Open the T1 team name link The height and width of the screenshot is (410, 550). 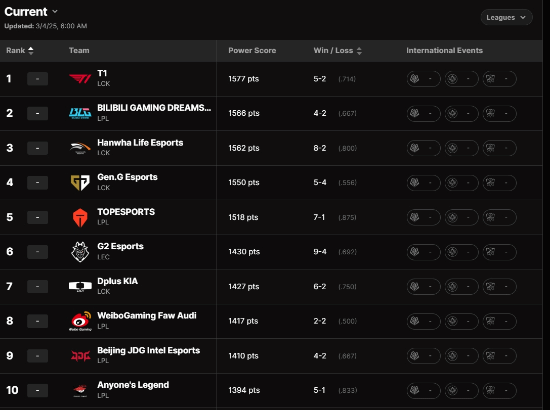(x=102, y=73)
